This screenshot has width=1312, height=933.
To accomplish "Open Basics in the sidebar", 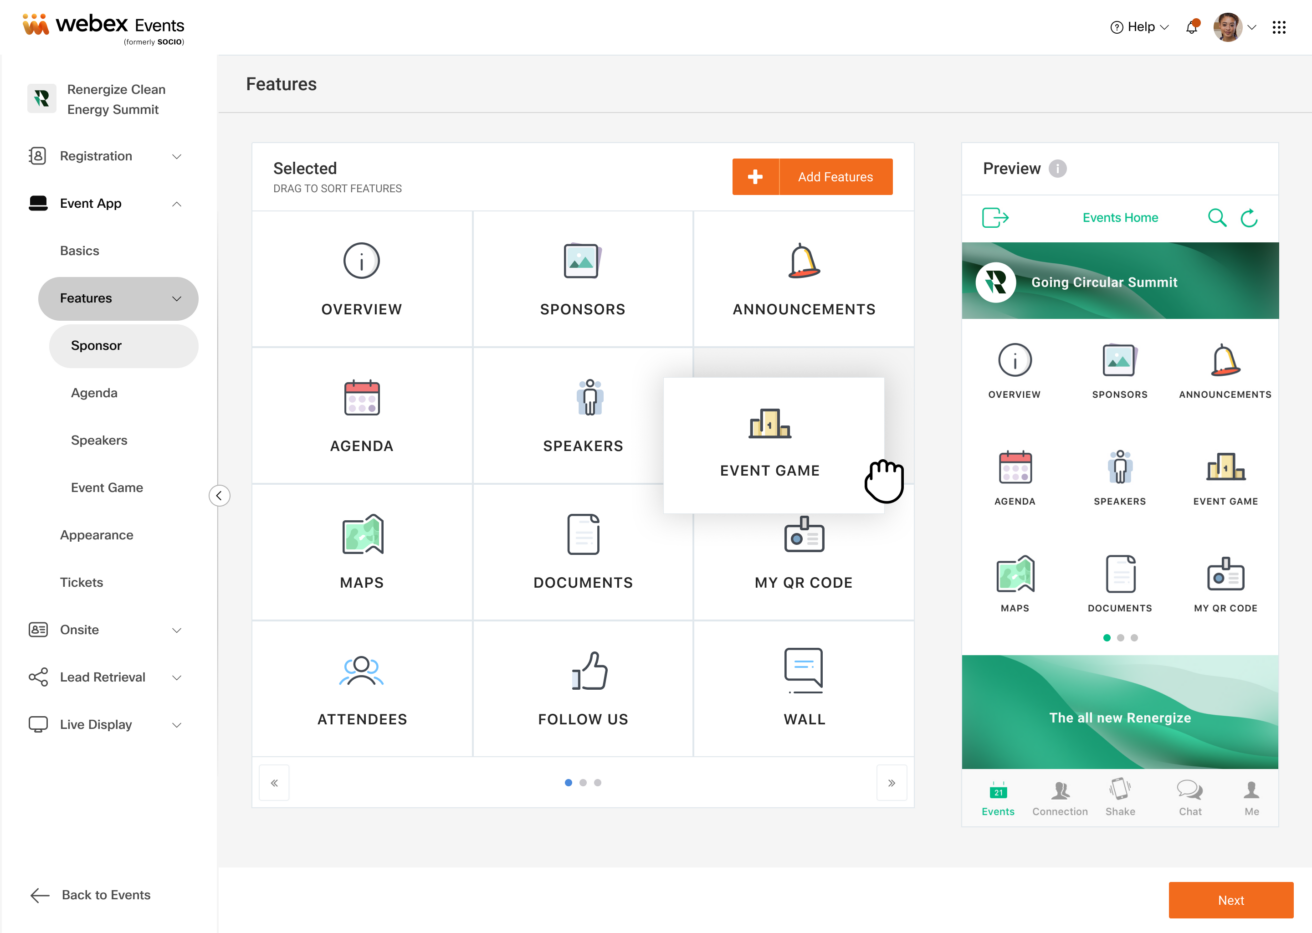I will pyautogui.click(x=80, y=251).
